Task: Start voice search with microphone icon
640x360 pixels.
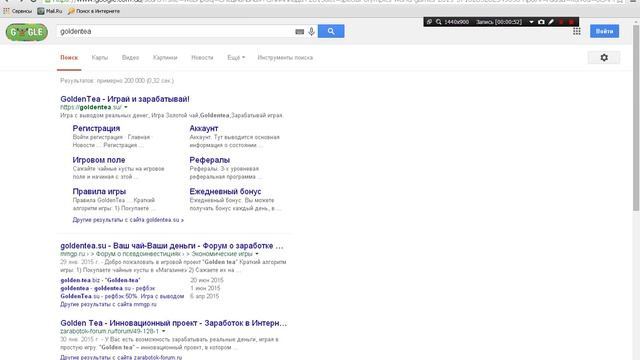Action: [x=311, y=31]
